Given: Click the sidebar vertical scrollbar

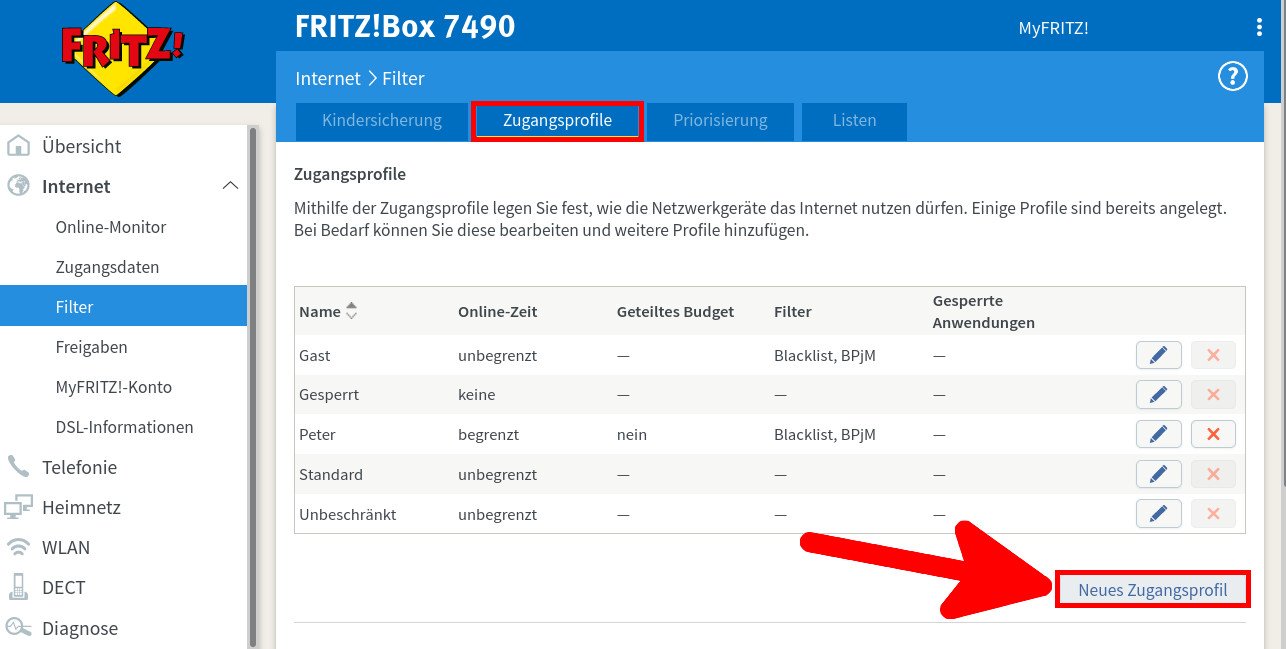Looking at the screenshot, I should tap(253, 386).
